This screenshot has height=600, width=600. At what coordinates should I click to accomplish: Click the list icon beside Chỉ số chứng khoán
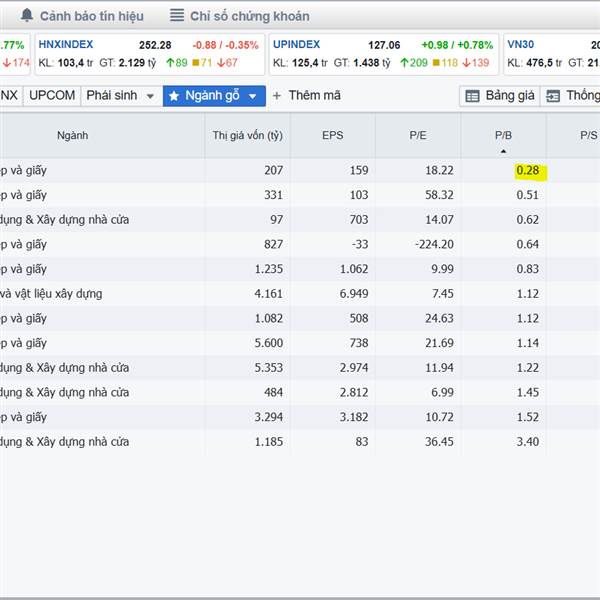[x=177, y=16]
